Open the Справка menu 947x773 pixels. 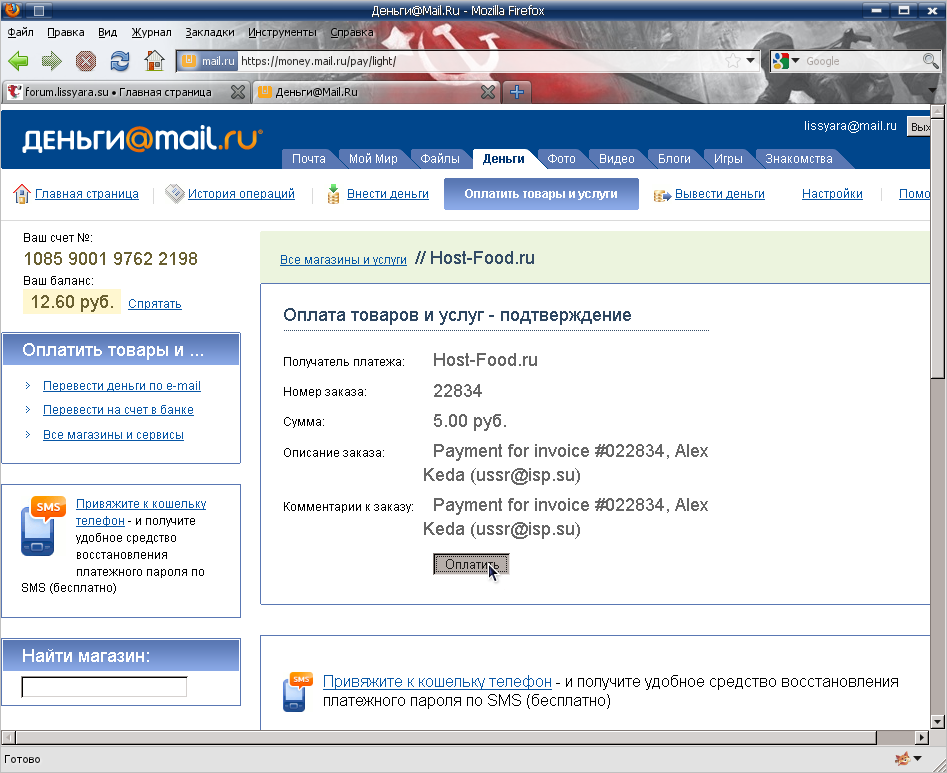352,32
